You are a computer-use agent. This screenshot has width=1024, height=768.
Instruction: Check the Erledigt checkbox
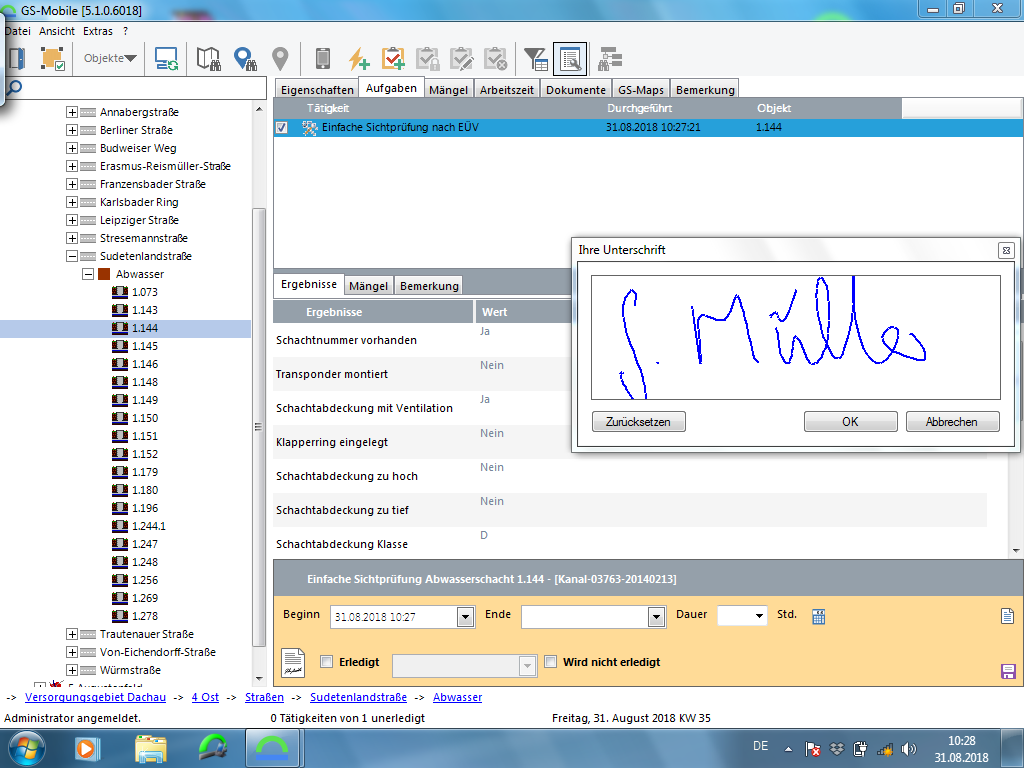(x=326, y=662)
